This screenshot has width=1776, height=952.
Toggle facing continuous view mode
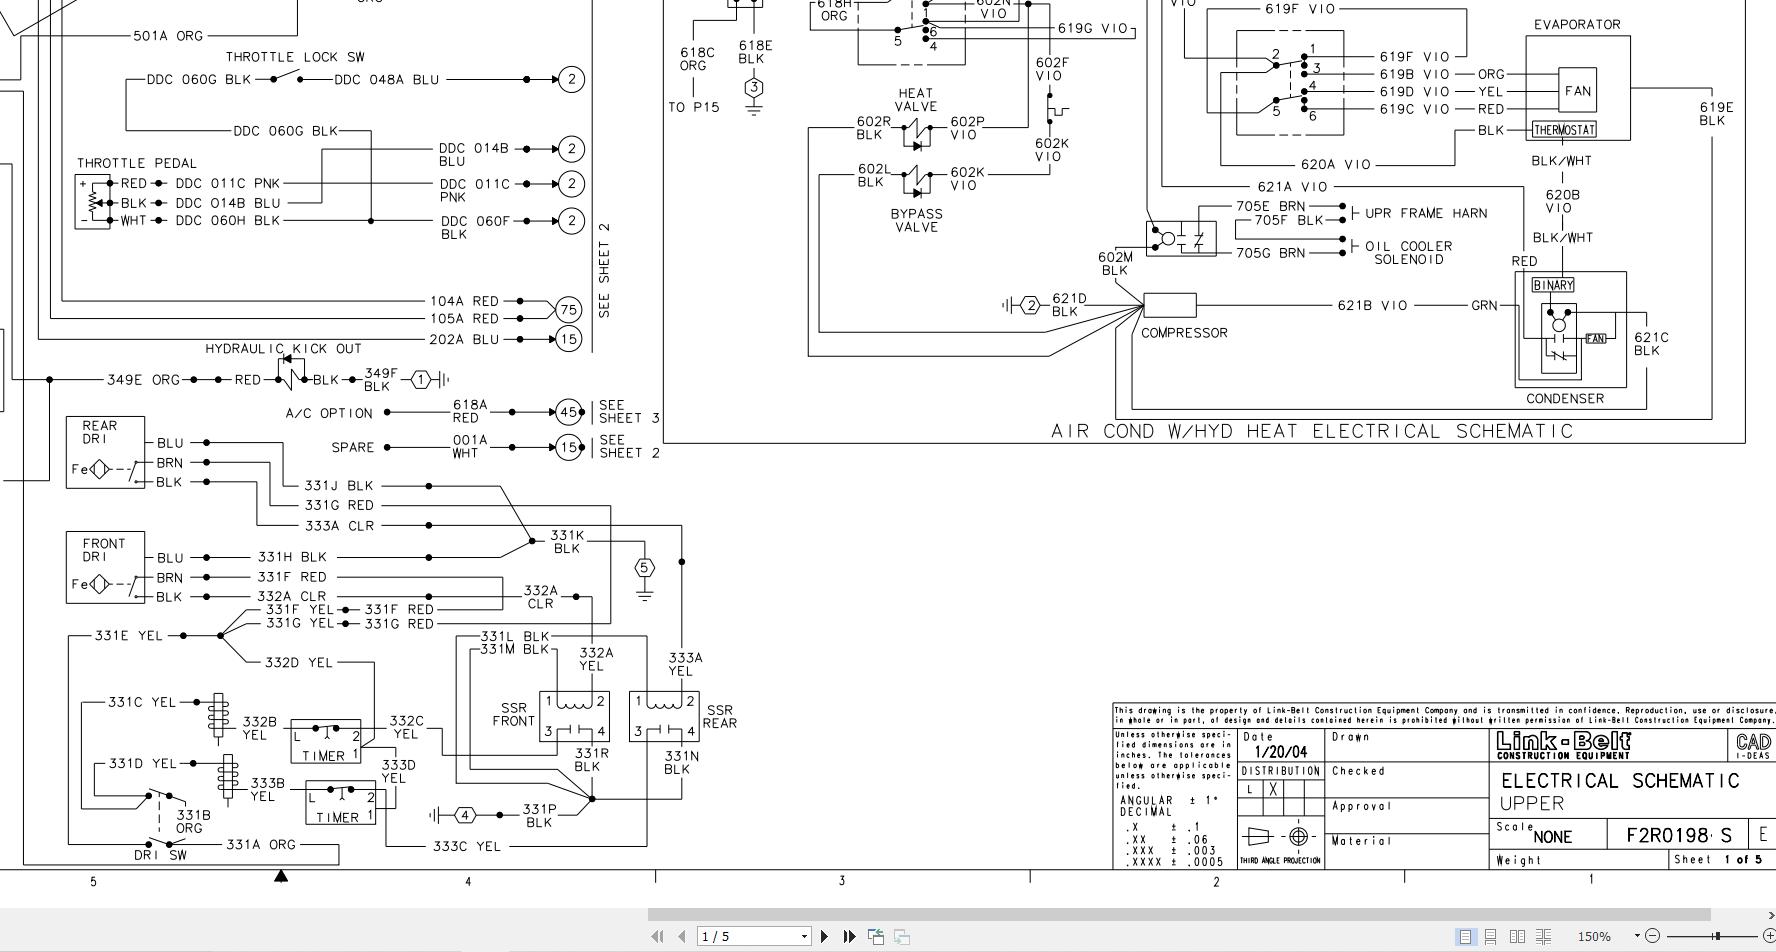click(1543, 937)
